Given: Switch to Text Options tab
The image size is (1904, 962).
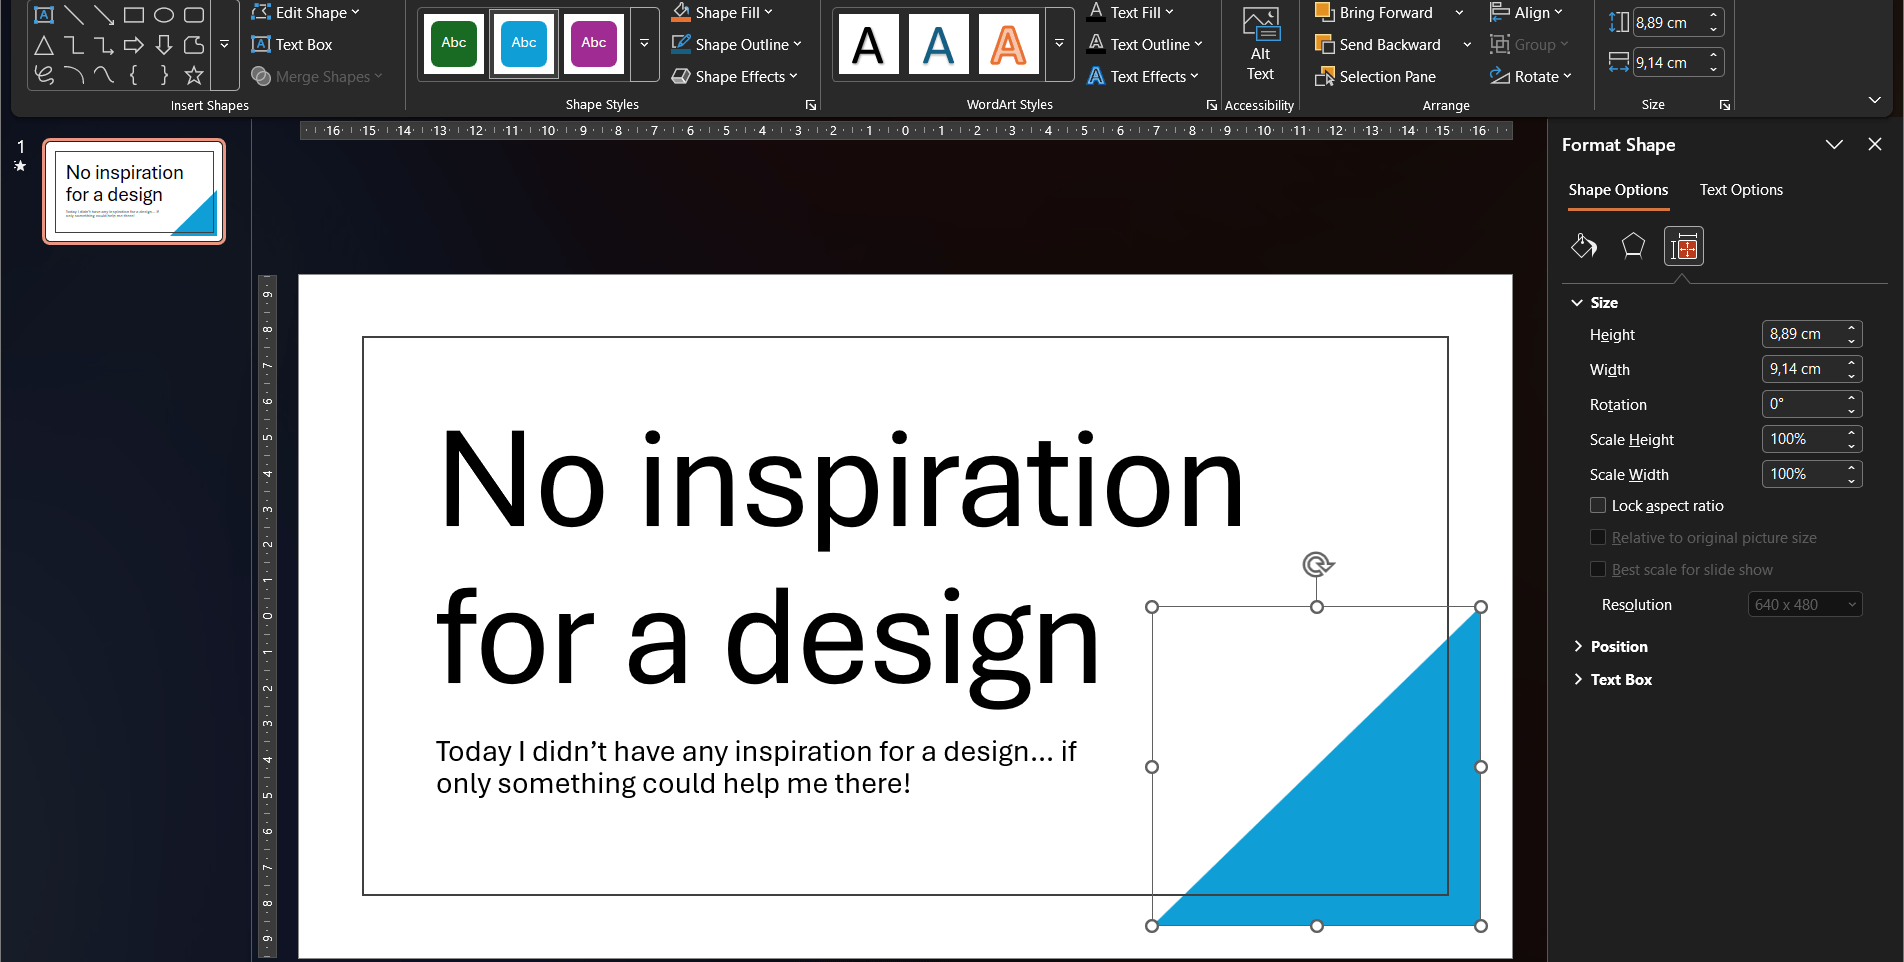Looking at the screenshot, I should 1740,190.
